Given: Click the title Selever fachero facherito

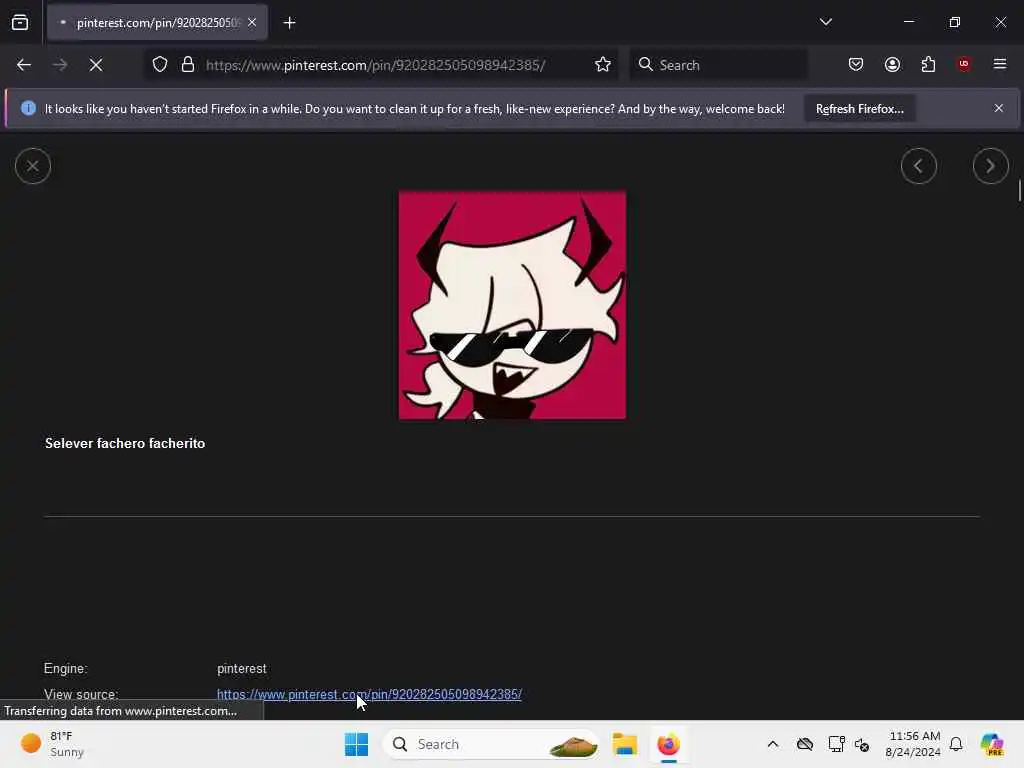Looking at the screenshot, I should click(125, 443).
